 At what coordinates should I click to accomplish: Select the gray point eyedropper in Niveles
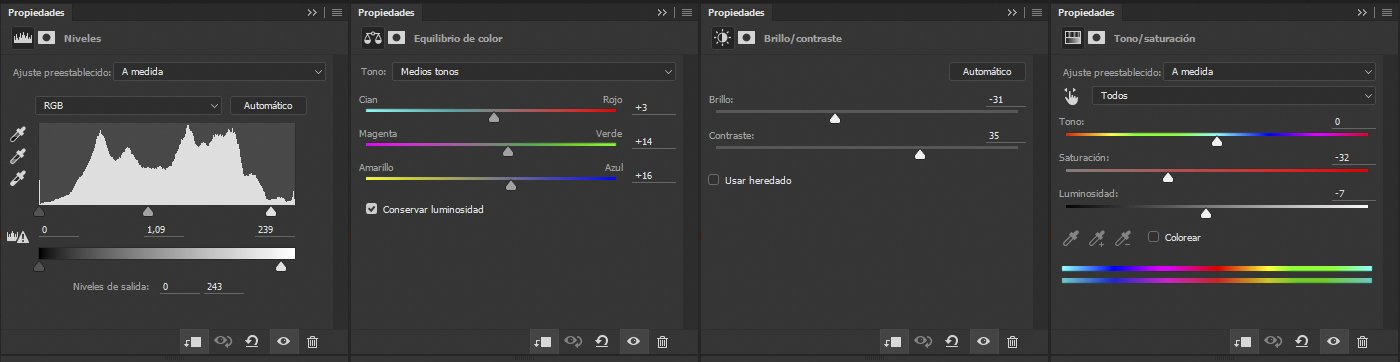[x=17, y=157]
